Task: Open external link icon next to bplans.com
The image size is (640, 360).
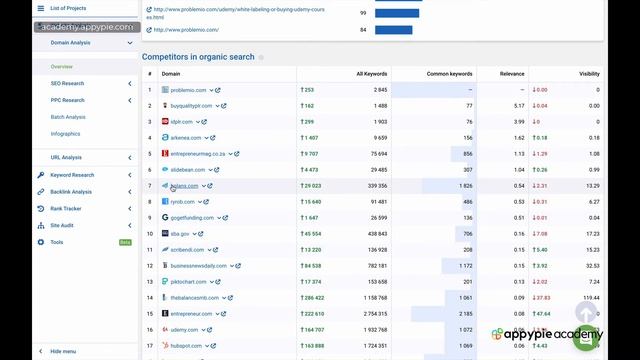Action: click(210, 186)
